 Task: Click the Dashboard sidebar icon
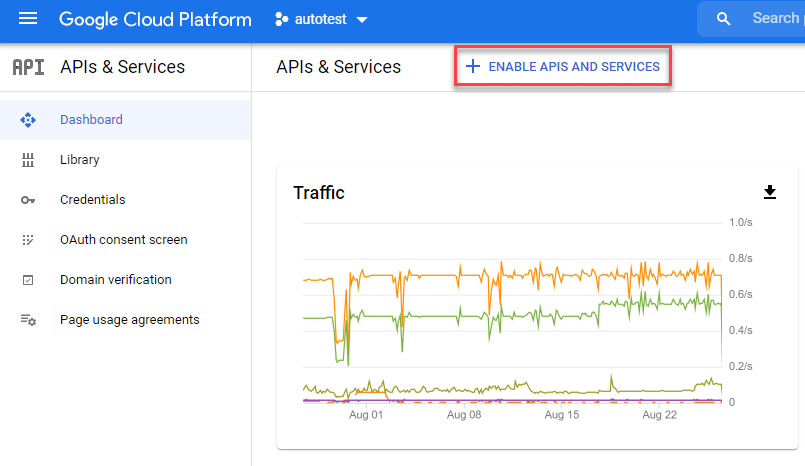pos(28,120)
